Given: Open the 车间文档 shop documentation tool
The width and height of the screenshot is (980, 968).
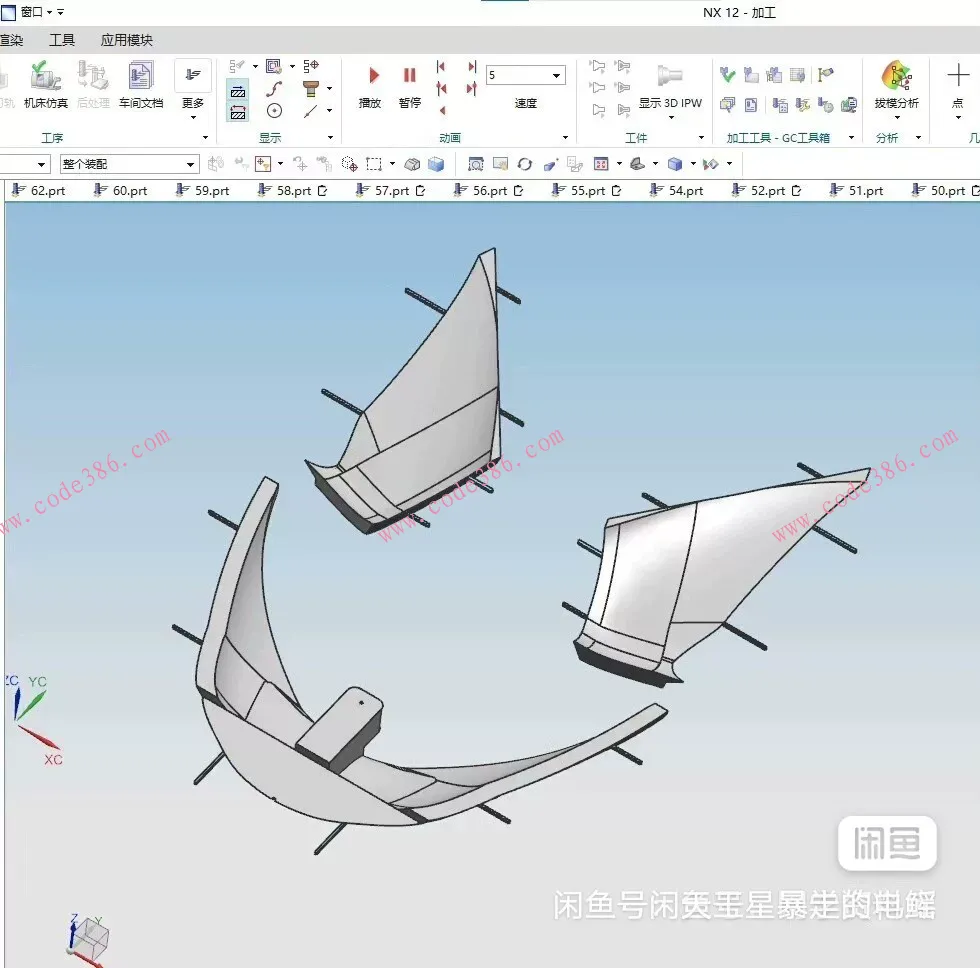Looking at the screenshot, I should pos(141,85).
